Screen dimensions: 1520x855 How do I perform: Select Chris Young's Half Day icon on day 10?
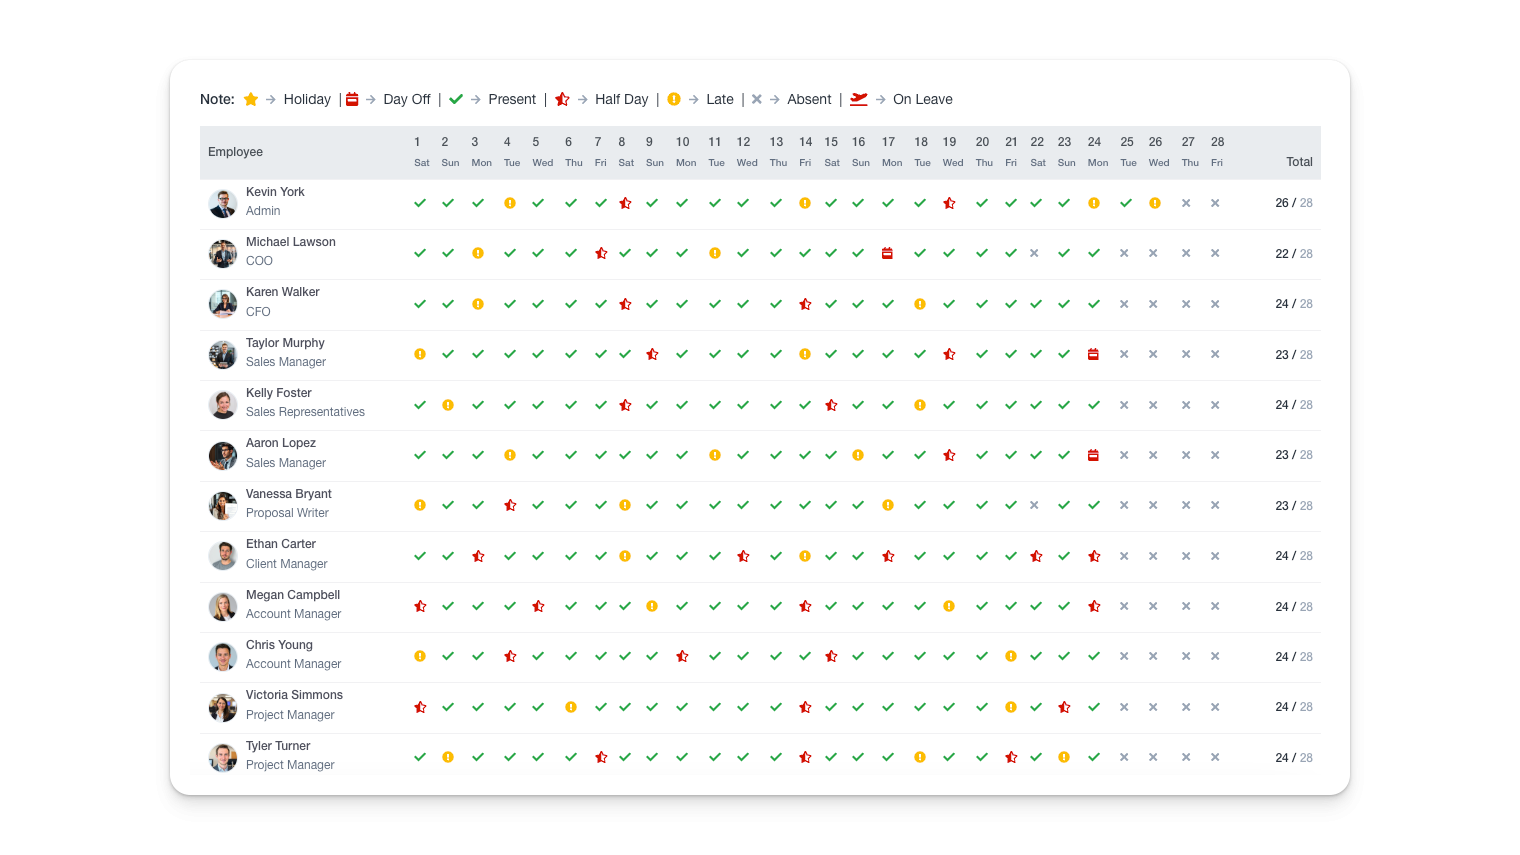[x=682, y=657]
